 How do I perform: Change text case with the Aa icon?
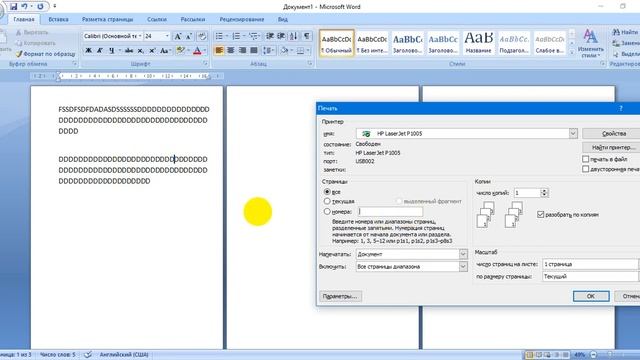point(164,51)
